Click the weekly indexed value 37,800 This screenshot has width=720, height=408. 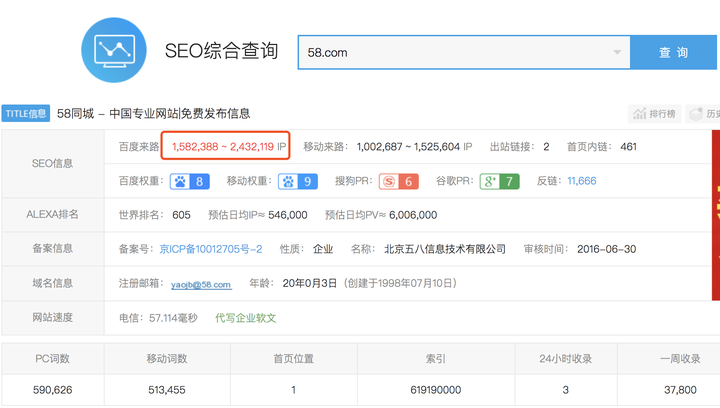point(680,390)
